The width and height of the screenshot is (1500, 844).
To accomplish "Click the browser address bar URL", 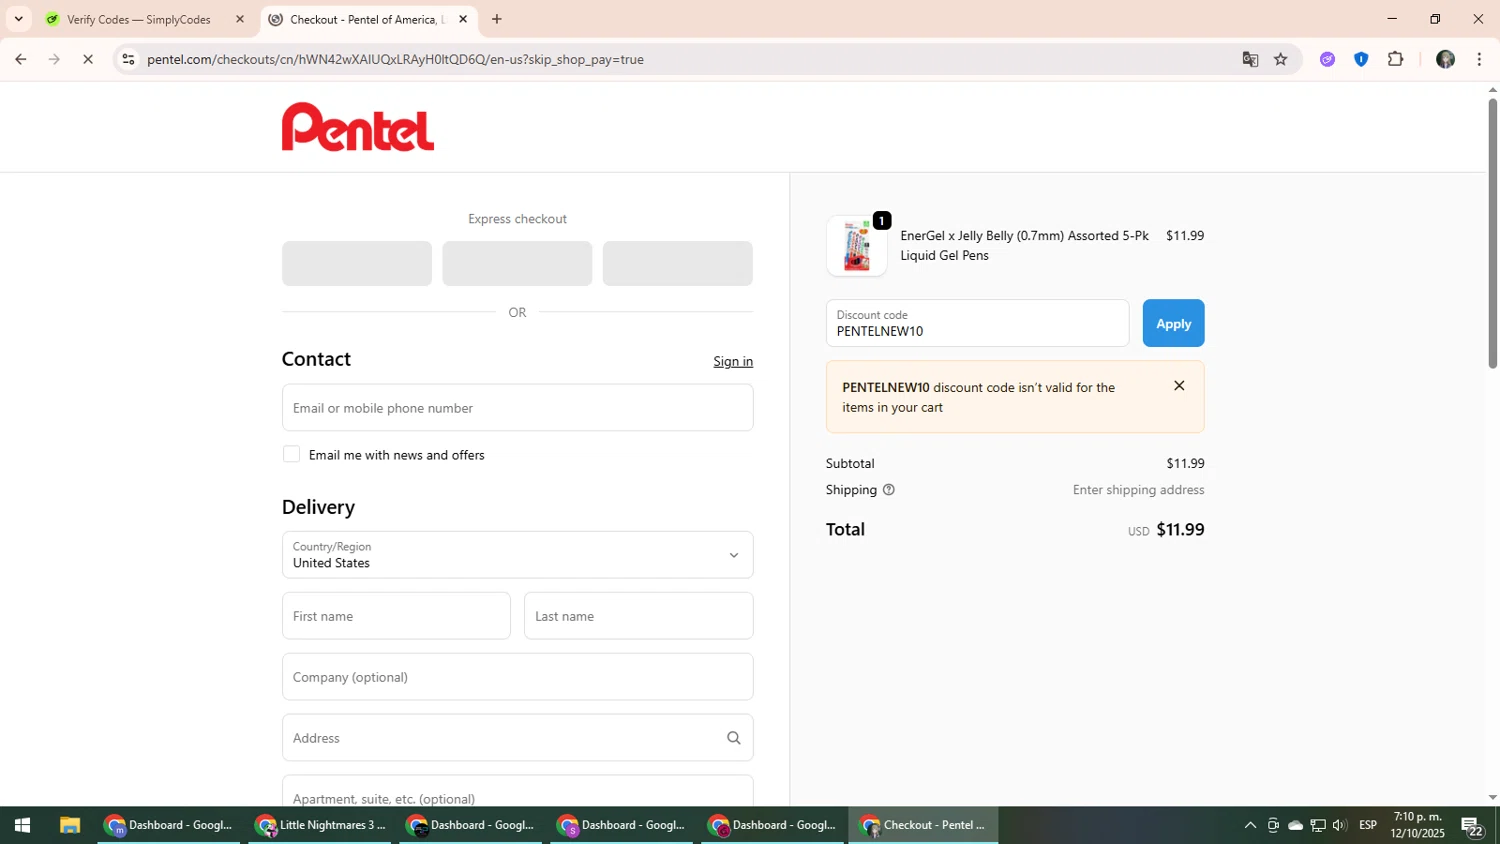I will pos(395,59).
